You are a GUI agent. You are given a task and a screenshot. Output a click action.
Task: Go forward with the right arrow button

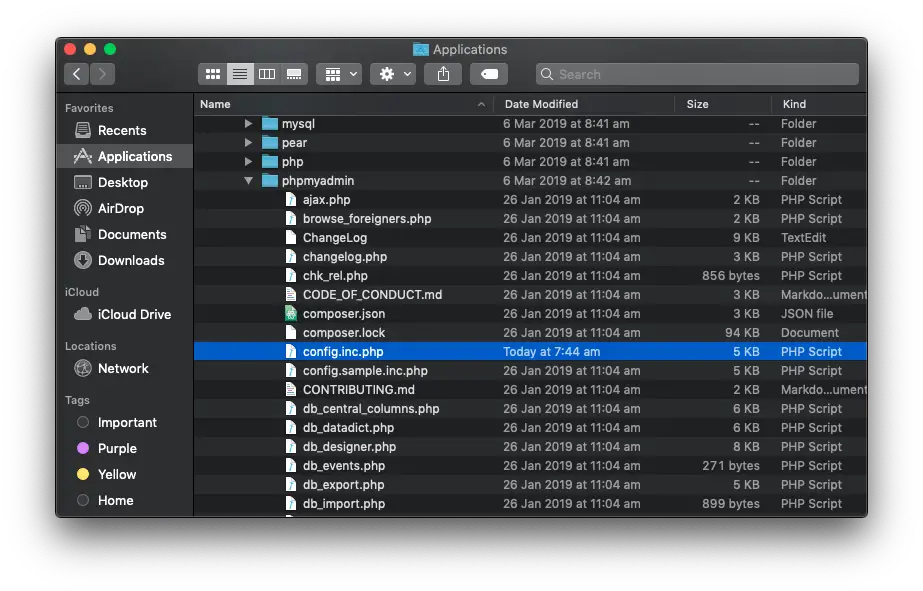click(x=102, y=74)
